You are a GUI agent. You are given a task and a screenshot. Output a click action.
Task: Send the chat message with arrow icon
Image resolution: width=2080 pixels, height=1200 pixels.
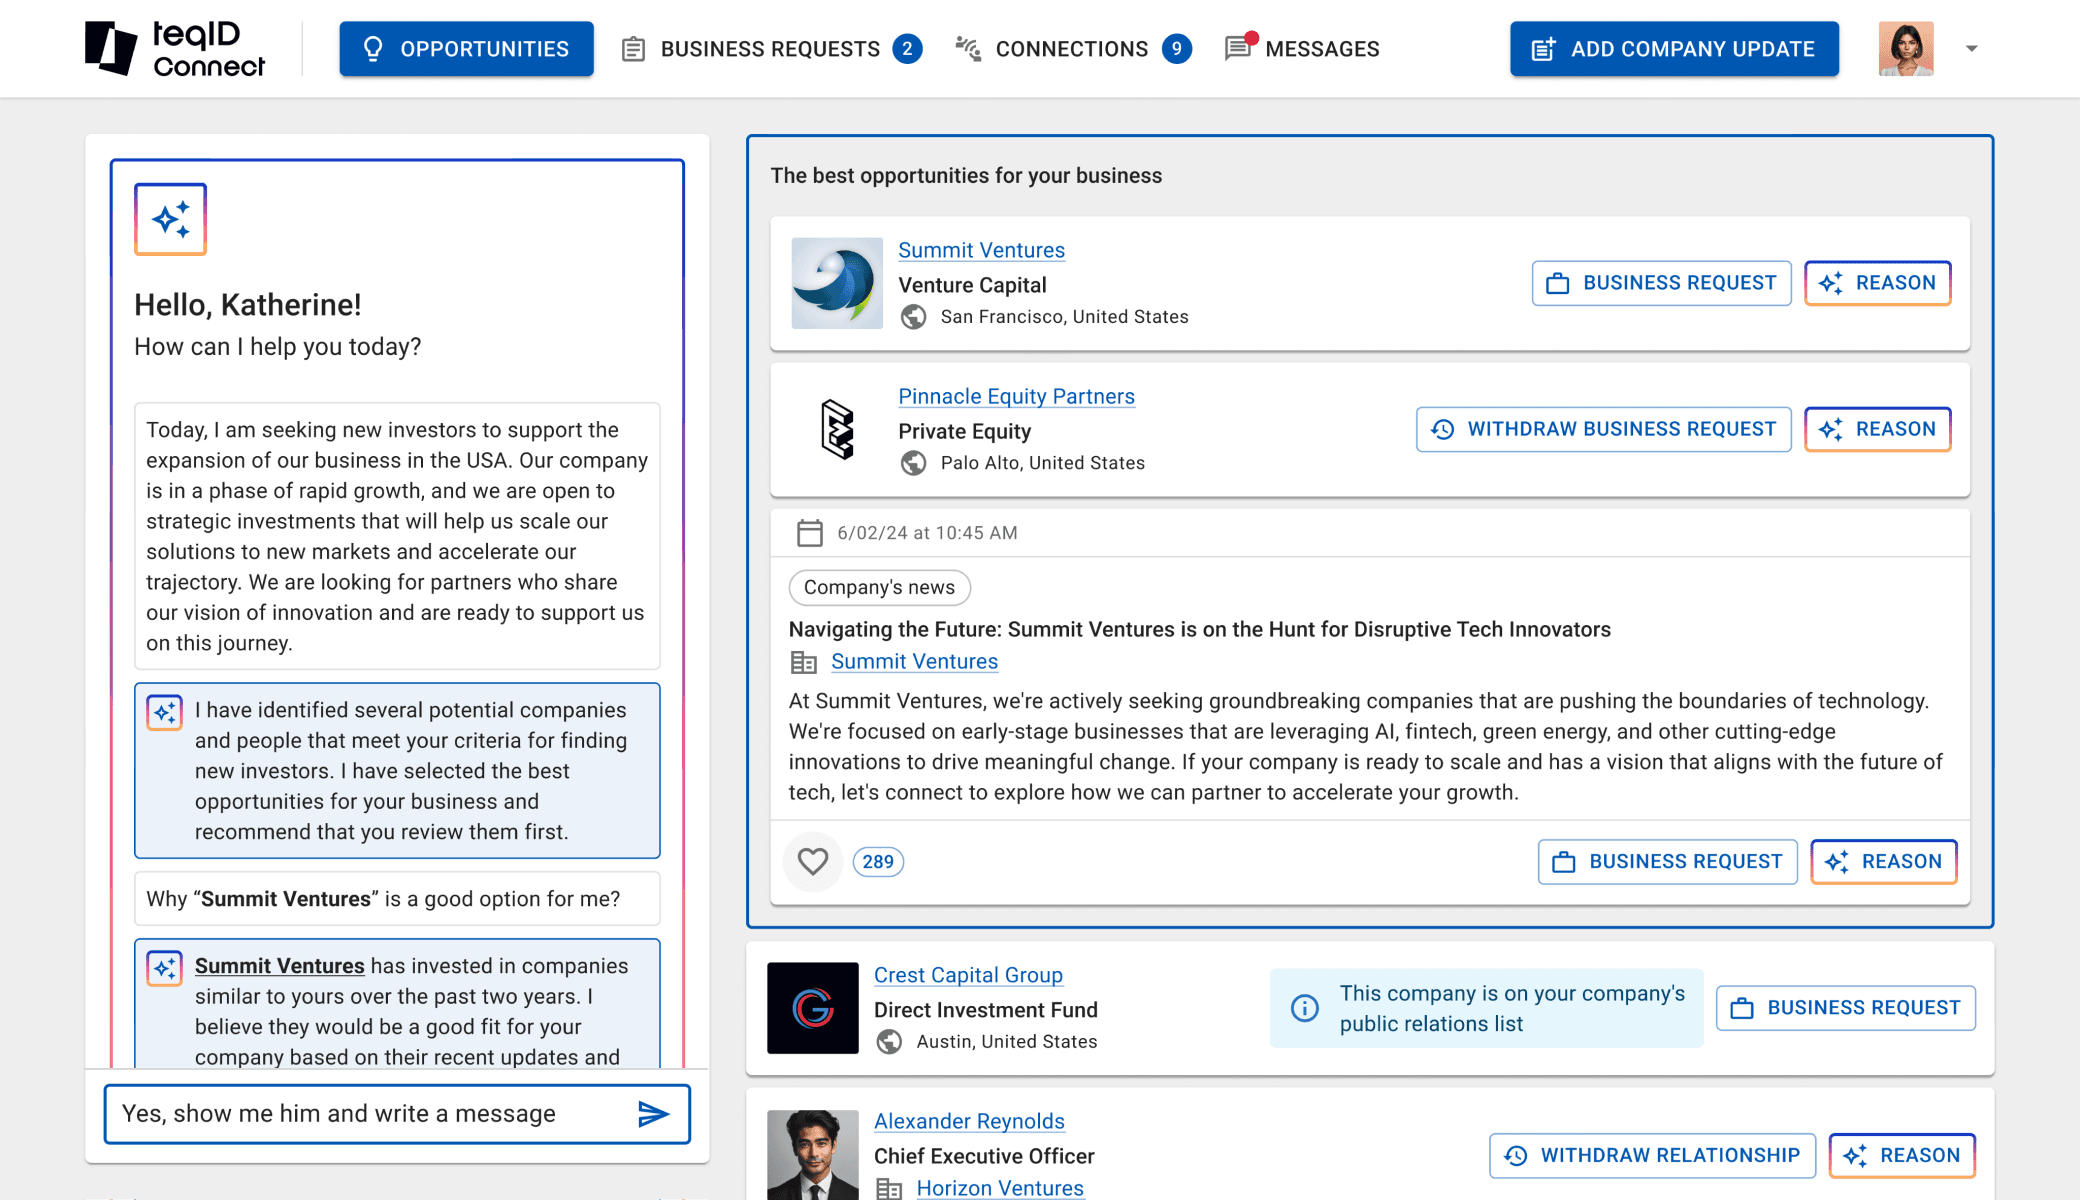tap(653, 1114)
